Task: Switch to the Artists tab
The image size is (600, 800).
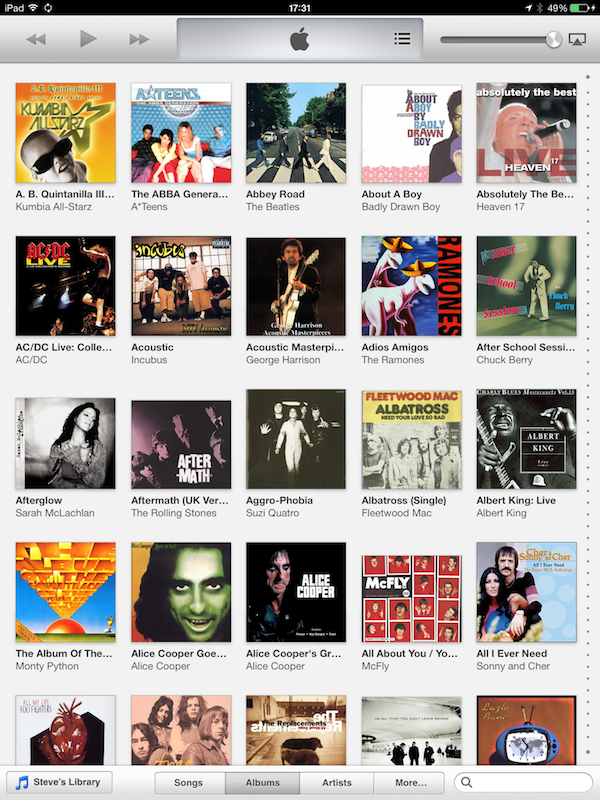Action: tap(337, 782)
